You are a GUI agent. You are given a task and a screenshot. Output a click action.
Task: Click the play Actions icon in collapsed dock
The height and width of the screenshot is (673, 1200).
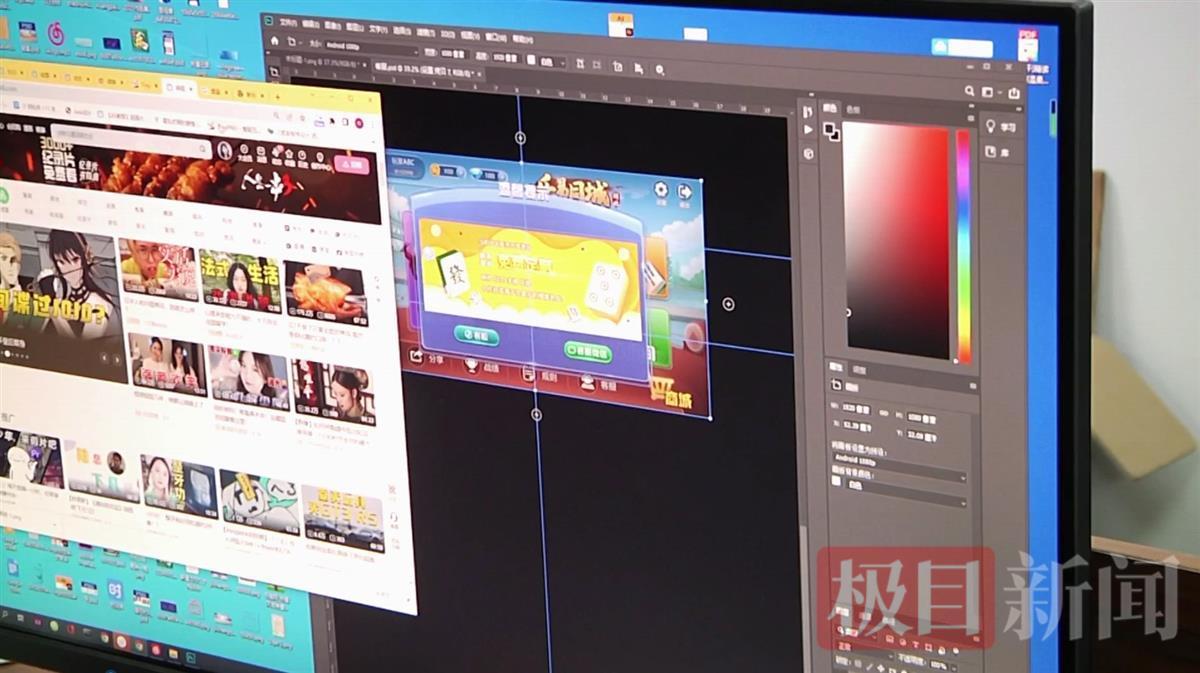[808, 130]
